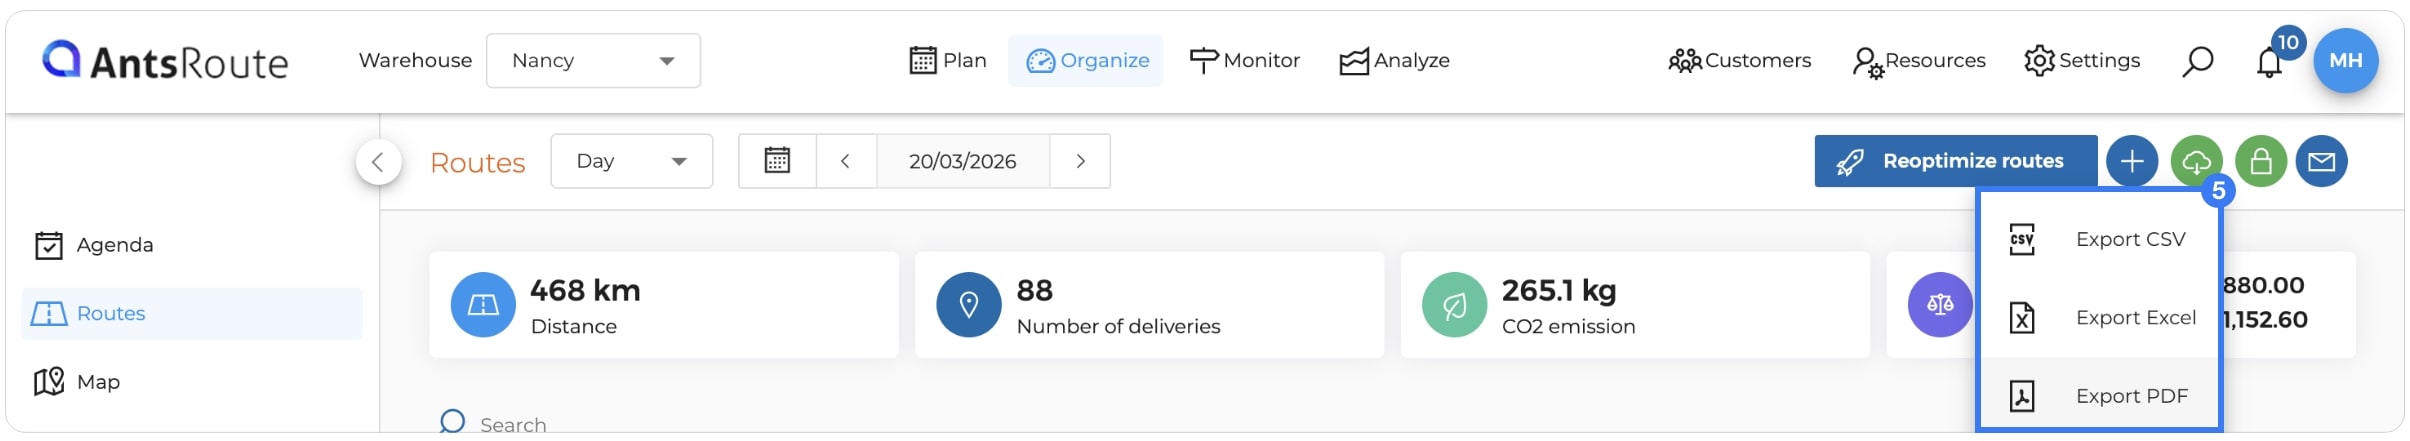Click Reoptimize routes button
The image size is (2410, 441).
(1955, 161)
